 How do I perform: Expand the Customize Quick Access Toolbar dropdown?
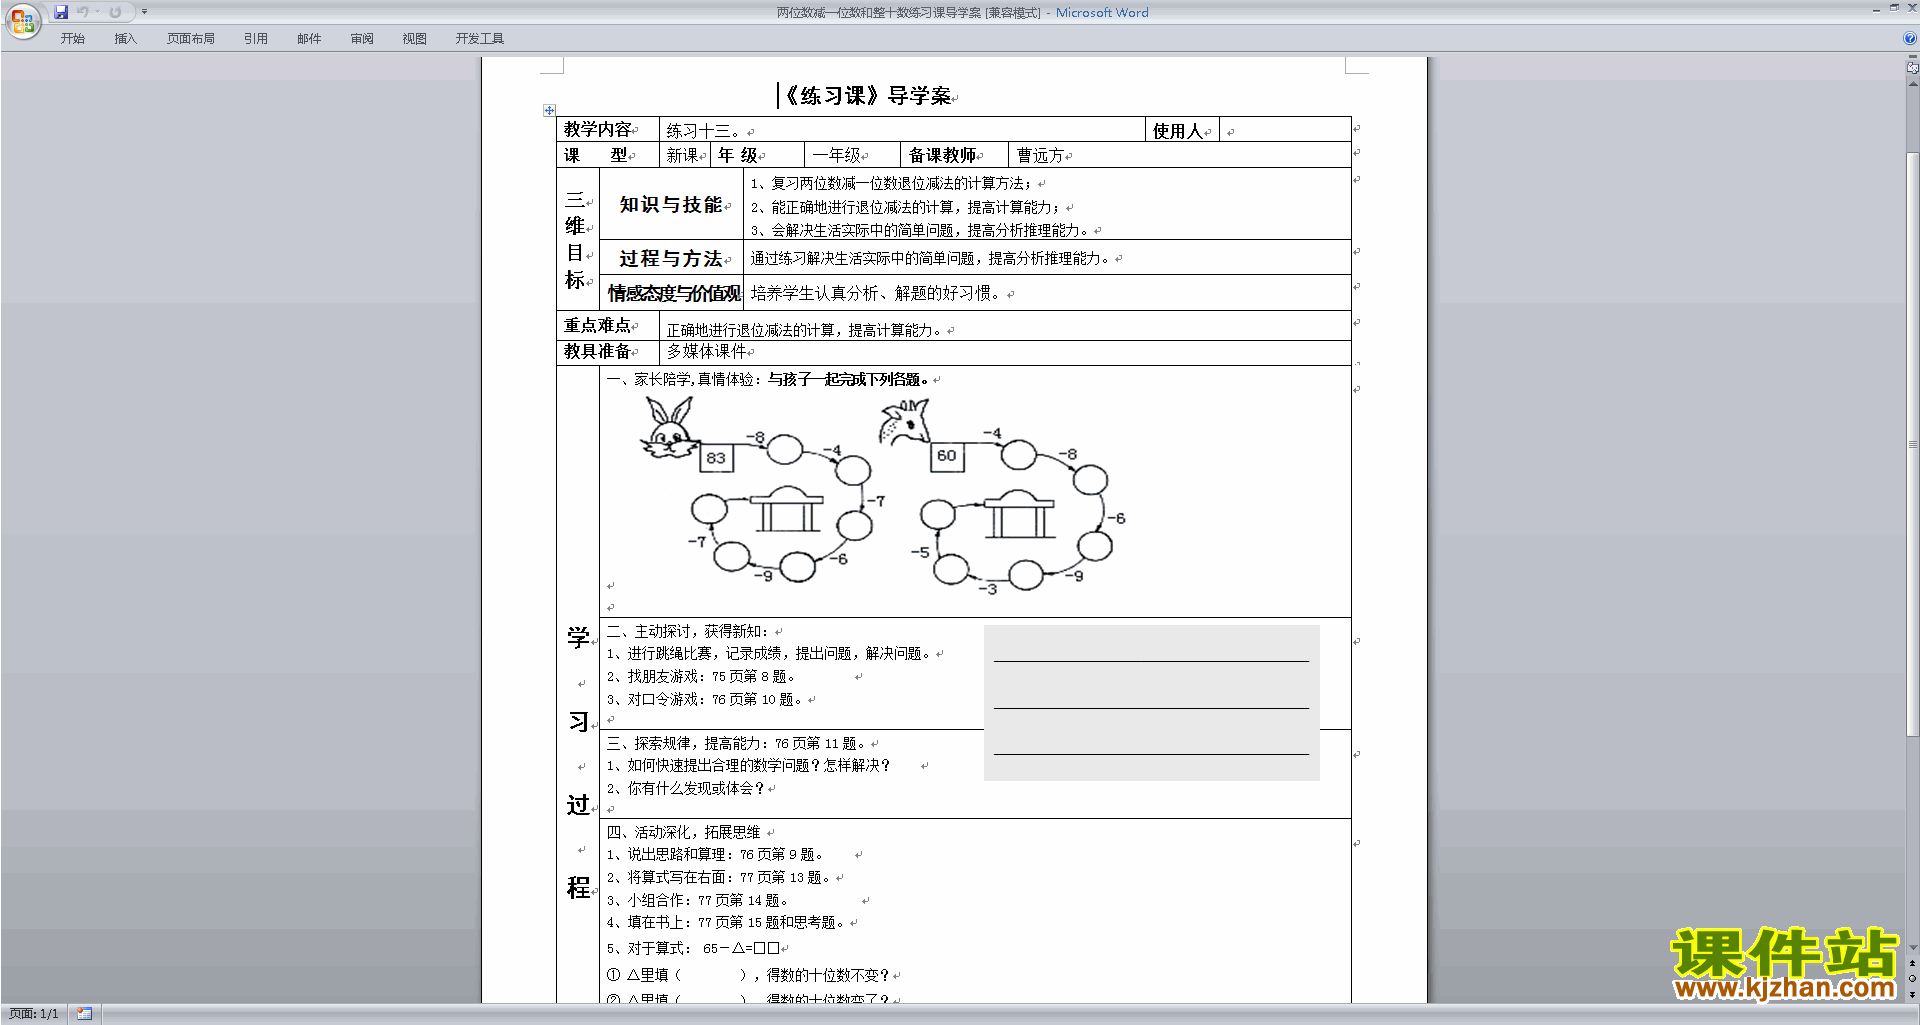pos(144,12)
